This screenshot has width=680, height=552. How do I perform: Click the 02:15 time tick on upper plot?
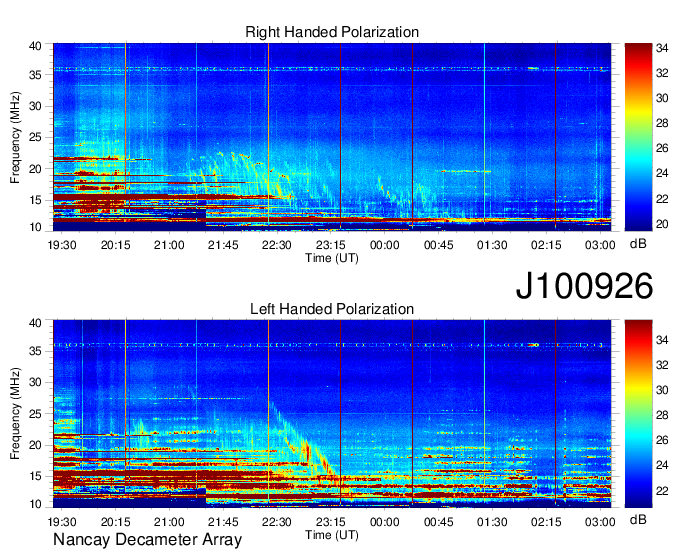(x=546, y=245)
